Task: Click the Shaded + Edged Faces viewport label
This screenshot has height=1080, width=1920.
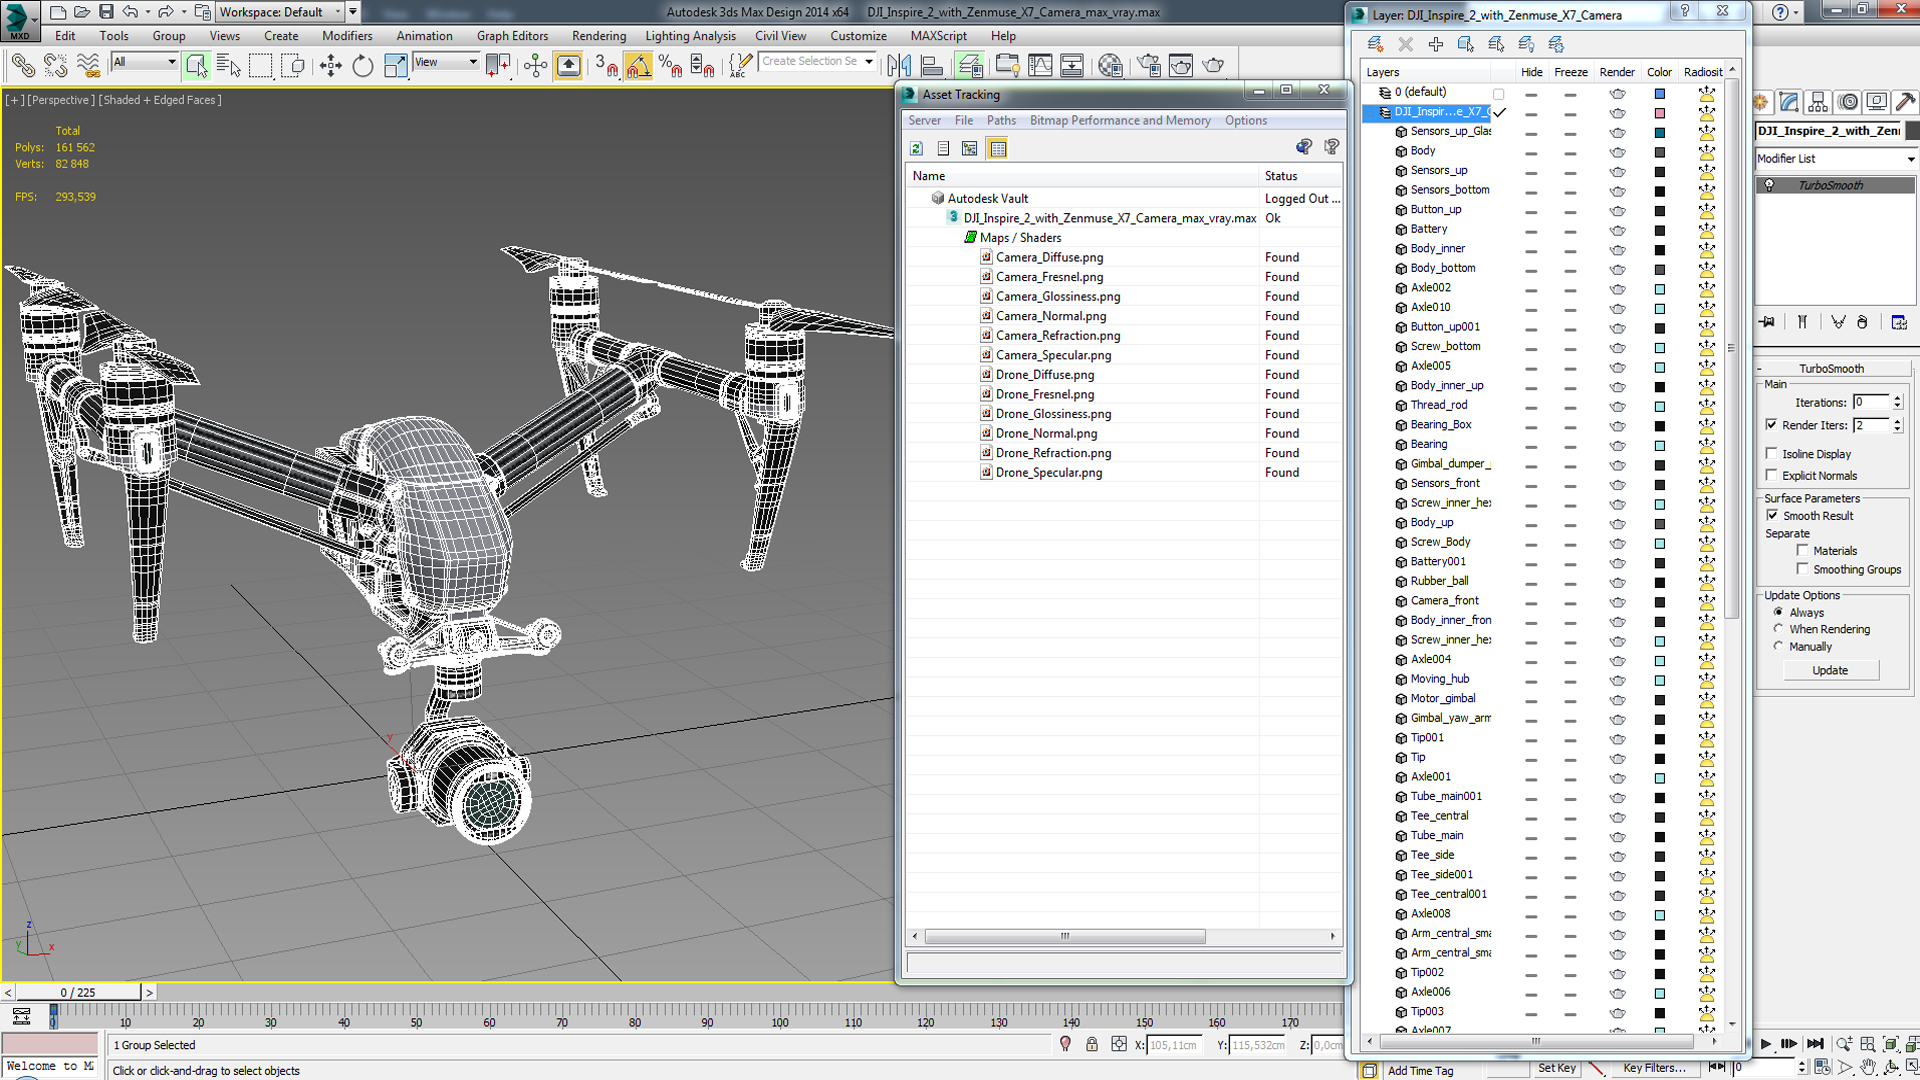Action: pos(160,100)
